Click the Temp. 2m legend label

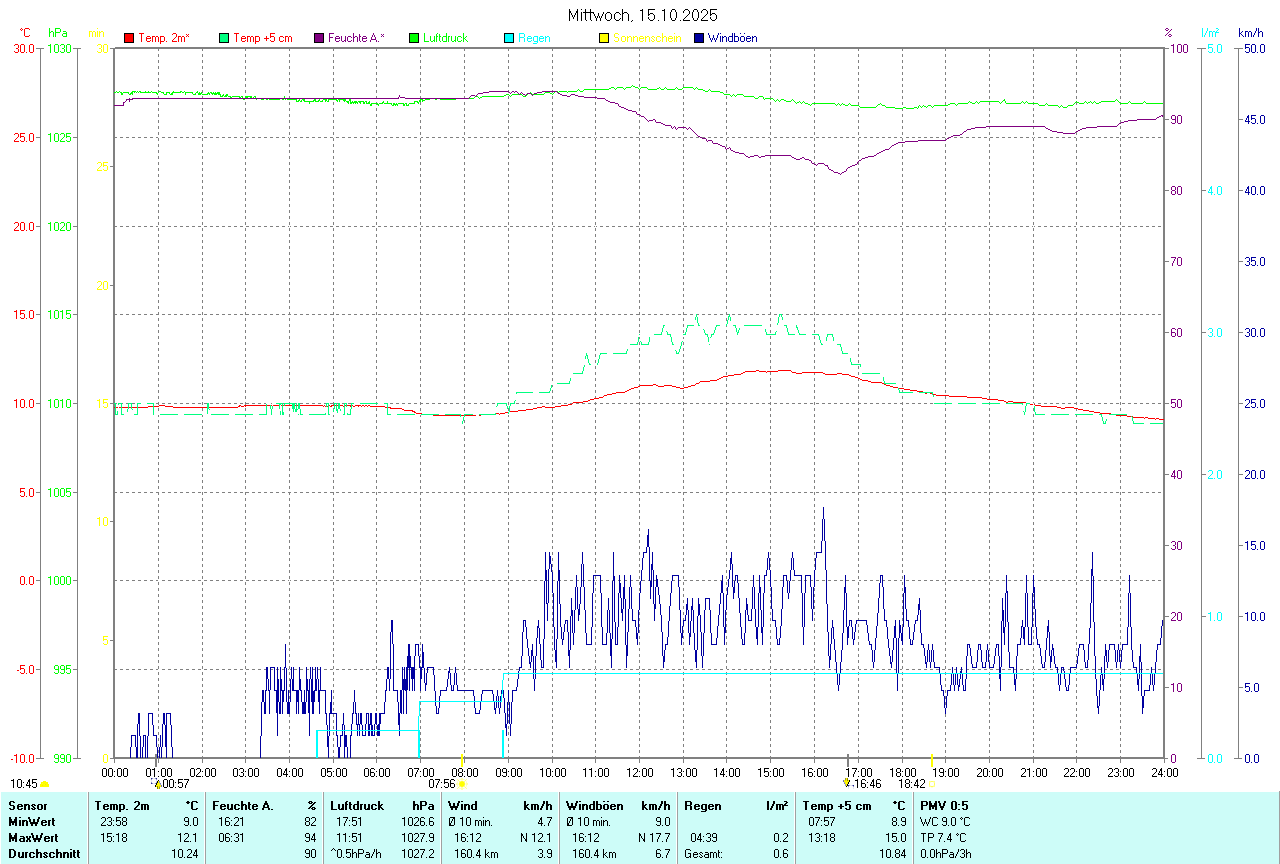coord(164,38)
